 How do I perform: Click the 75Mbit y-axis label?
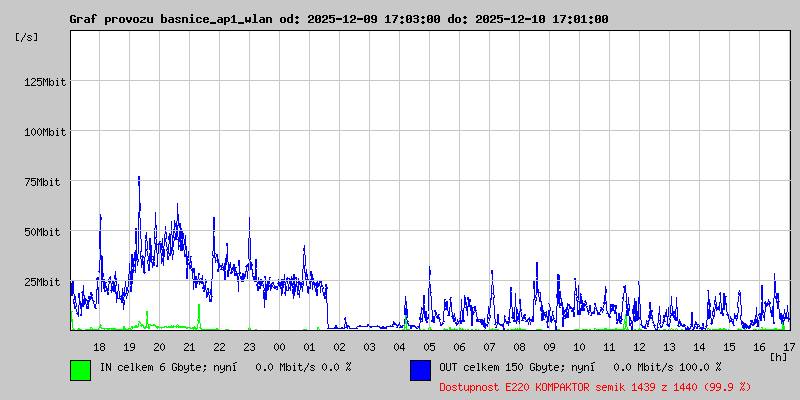(46, 182)
